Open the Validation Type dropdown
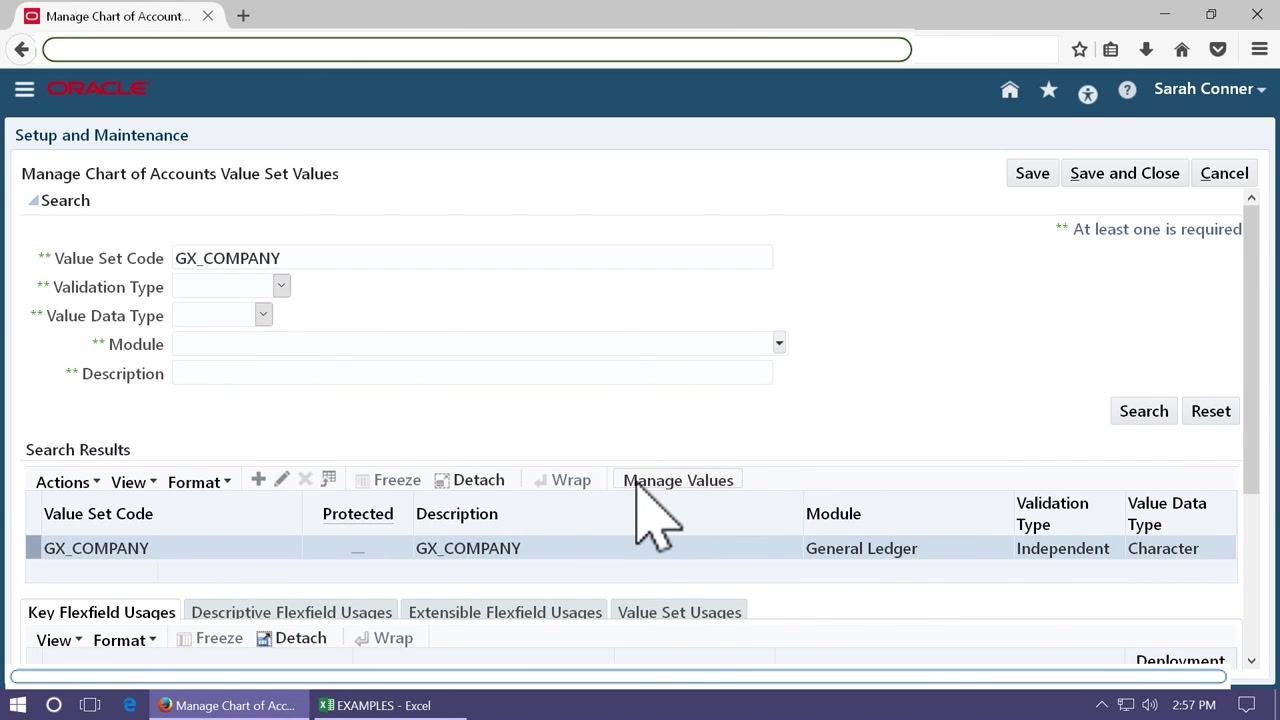The image size is (1280, 720). tap(281, 286)
